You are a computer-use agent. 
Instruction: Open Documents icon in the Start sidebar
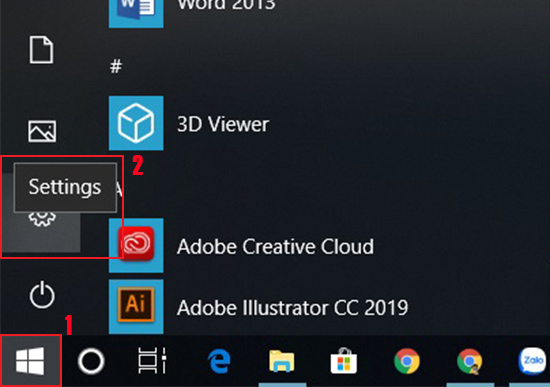point(41,49)
